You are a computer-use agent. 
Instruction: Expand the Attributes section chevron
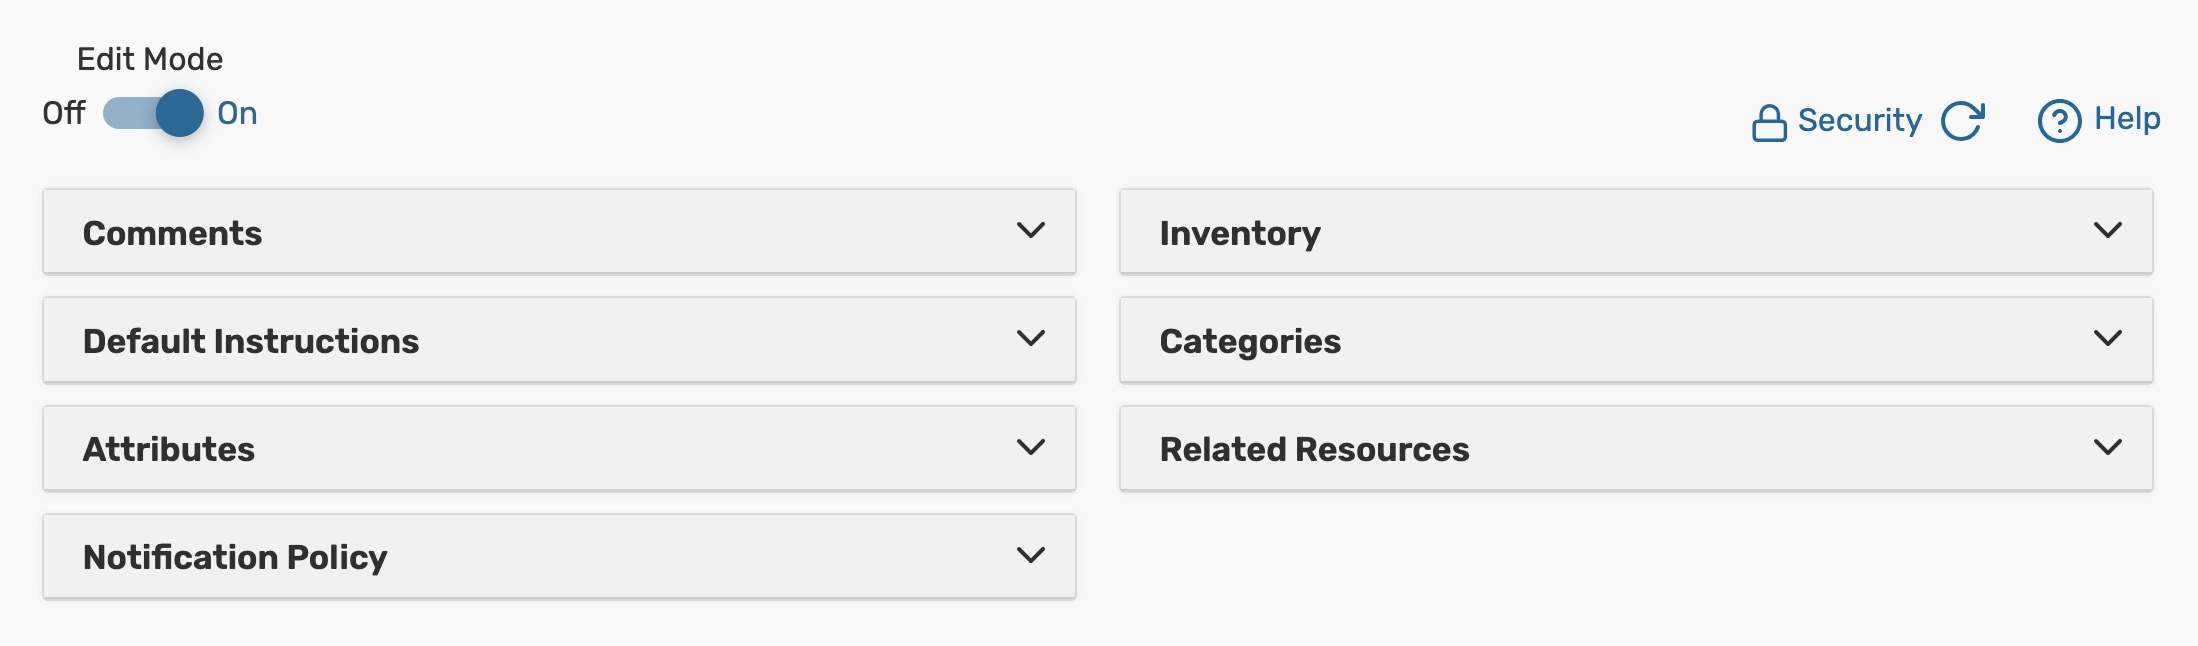click(1030, 447)
